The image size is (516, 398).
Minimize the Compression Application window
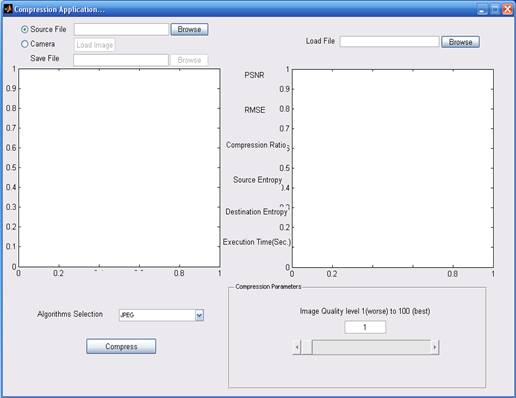point(482,9)
